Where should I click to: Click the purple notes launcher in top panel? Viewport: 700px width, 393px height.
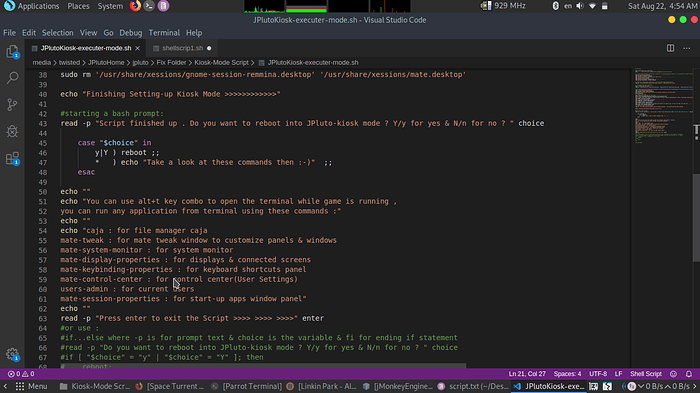click(x=163, y=6)
